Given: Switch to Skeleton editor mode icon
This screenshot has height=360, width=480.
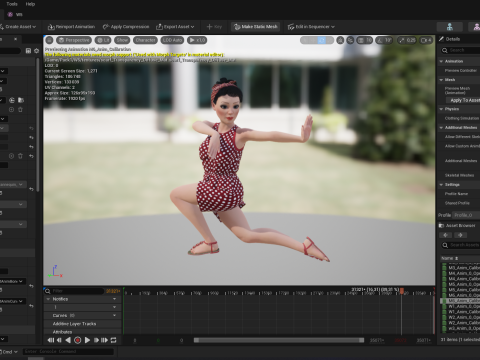Looking at the screenshot, I should 450,27.
